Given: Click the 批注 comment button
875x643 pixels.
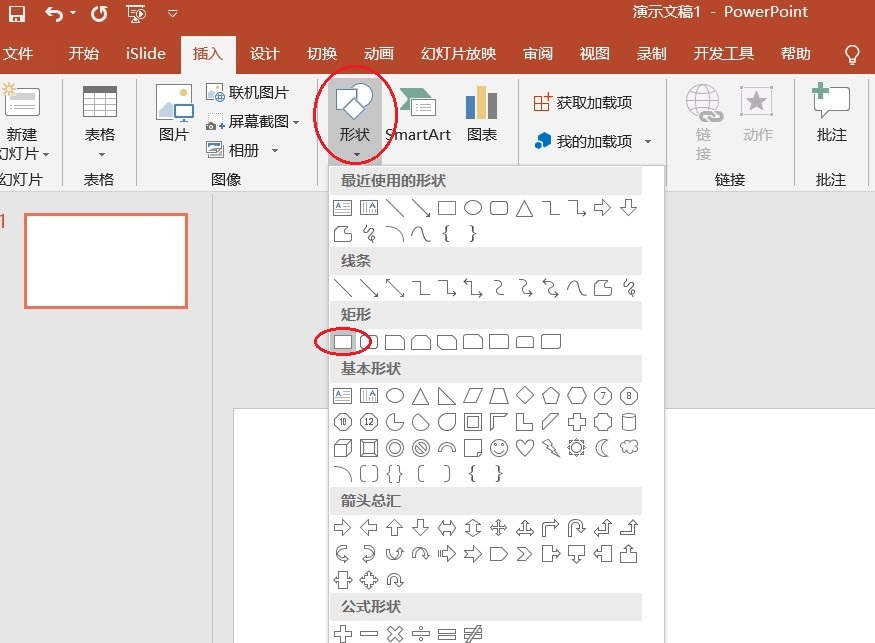Looking at the screenshot, I should pos(831,113).
